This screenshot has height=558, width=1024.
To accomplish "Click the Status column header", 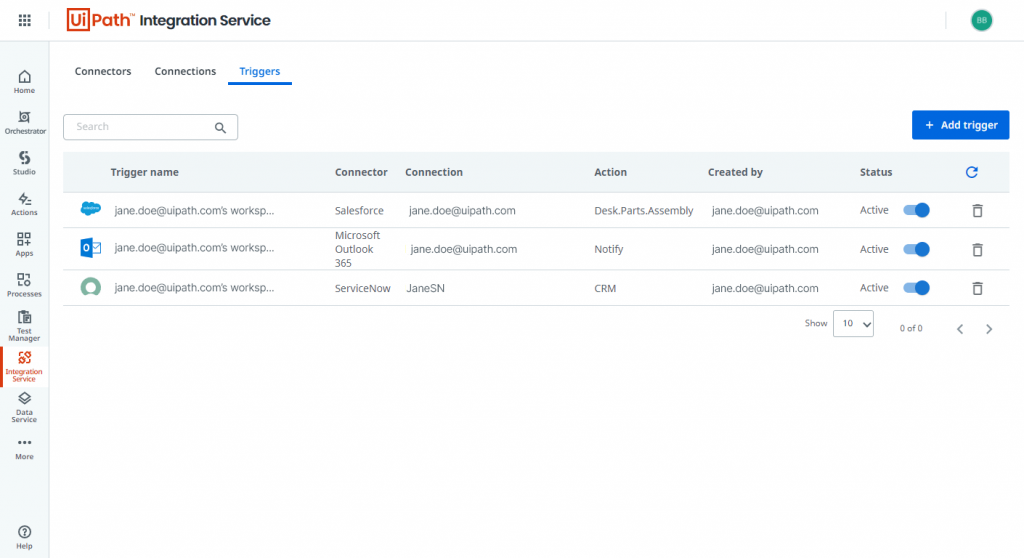I will coord(876,172).
